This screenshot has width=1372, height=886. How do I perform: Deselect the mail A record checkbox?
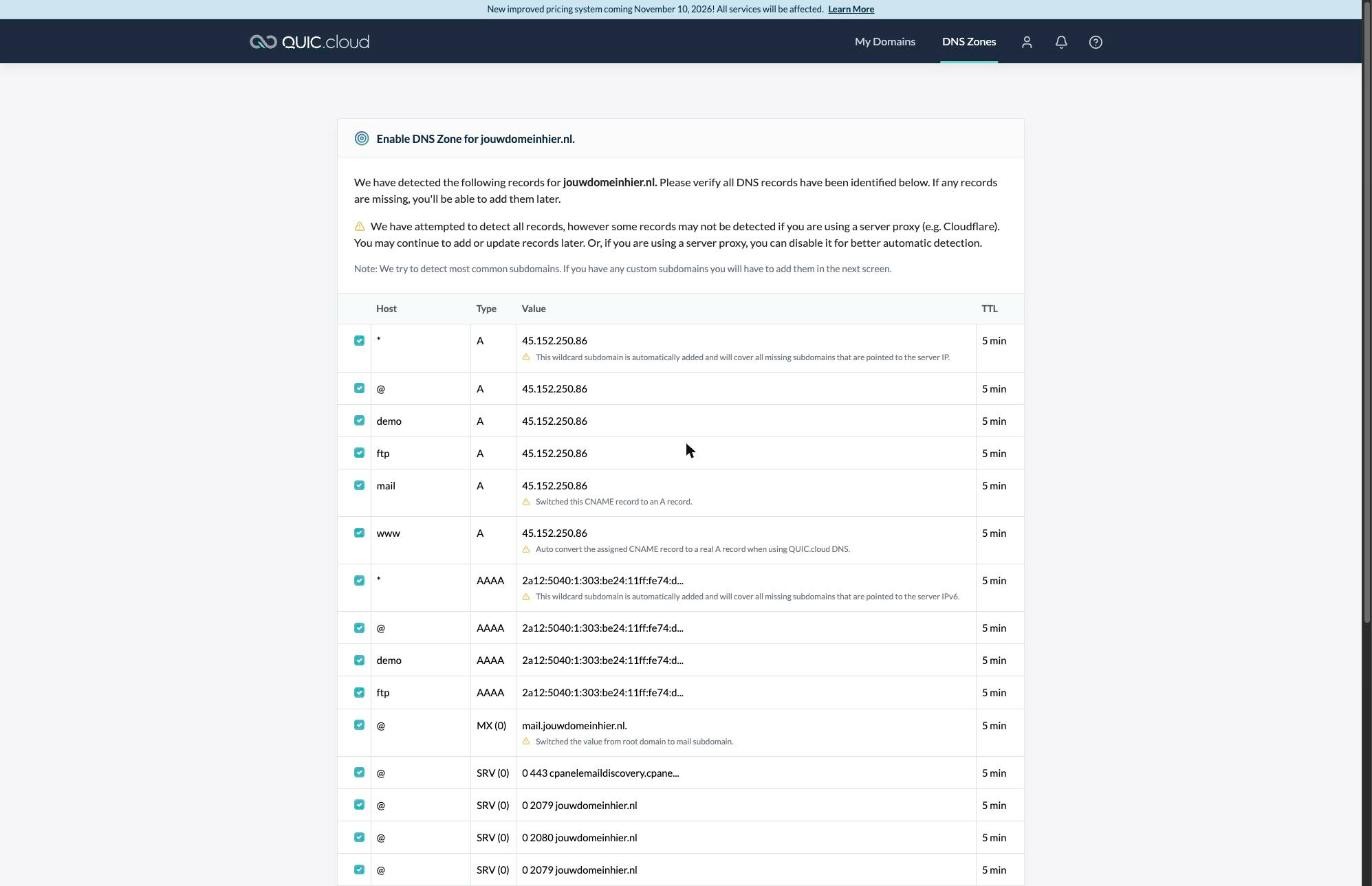[359, 485]
